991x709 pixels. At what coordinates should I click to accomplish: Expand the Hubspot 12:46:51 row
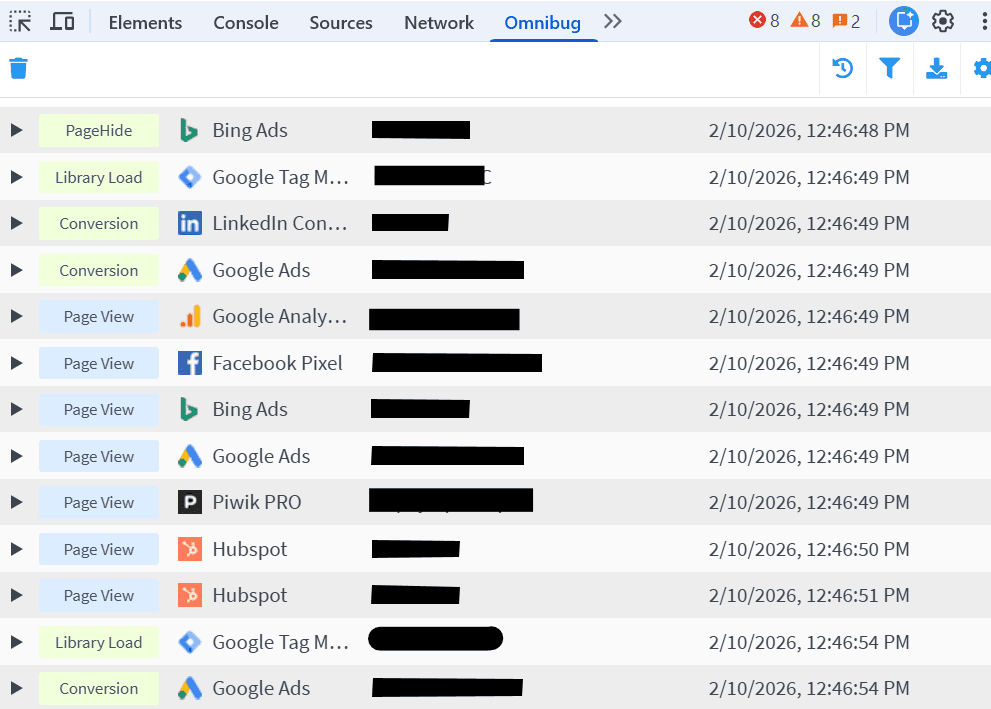pyautogui.click(x=16, y=595)
